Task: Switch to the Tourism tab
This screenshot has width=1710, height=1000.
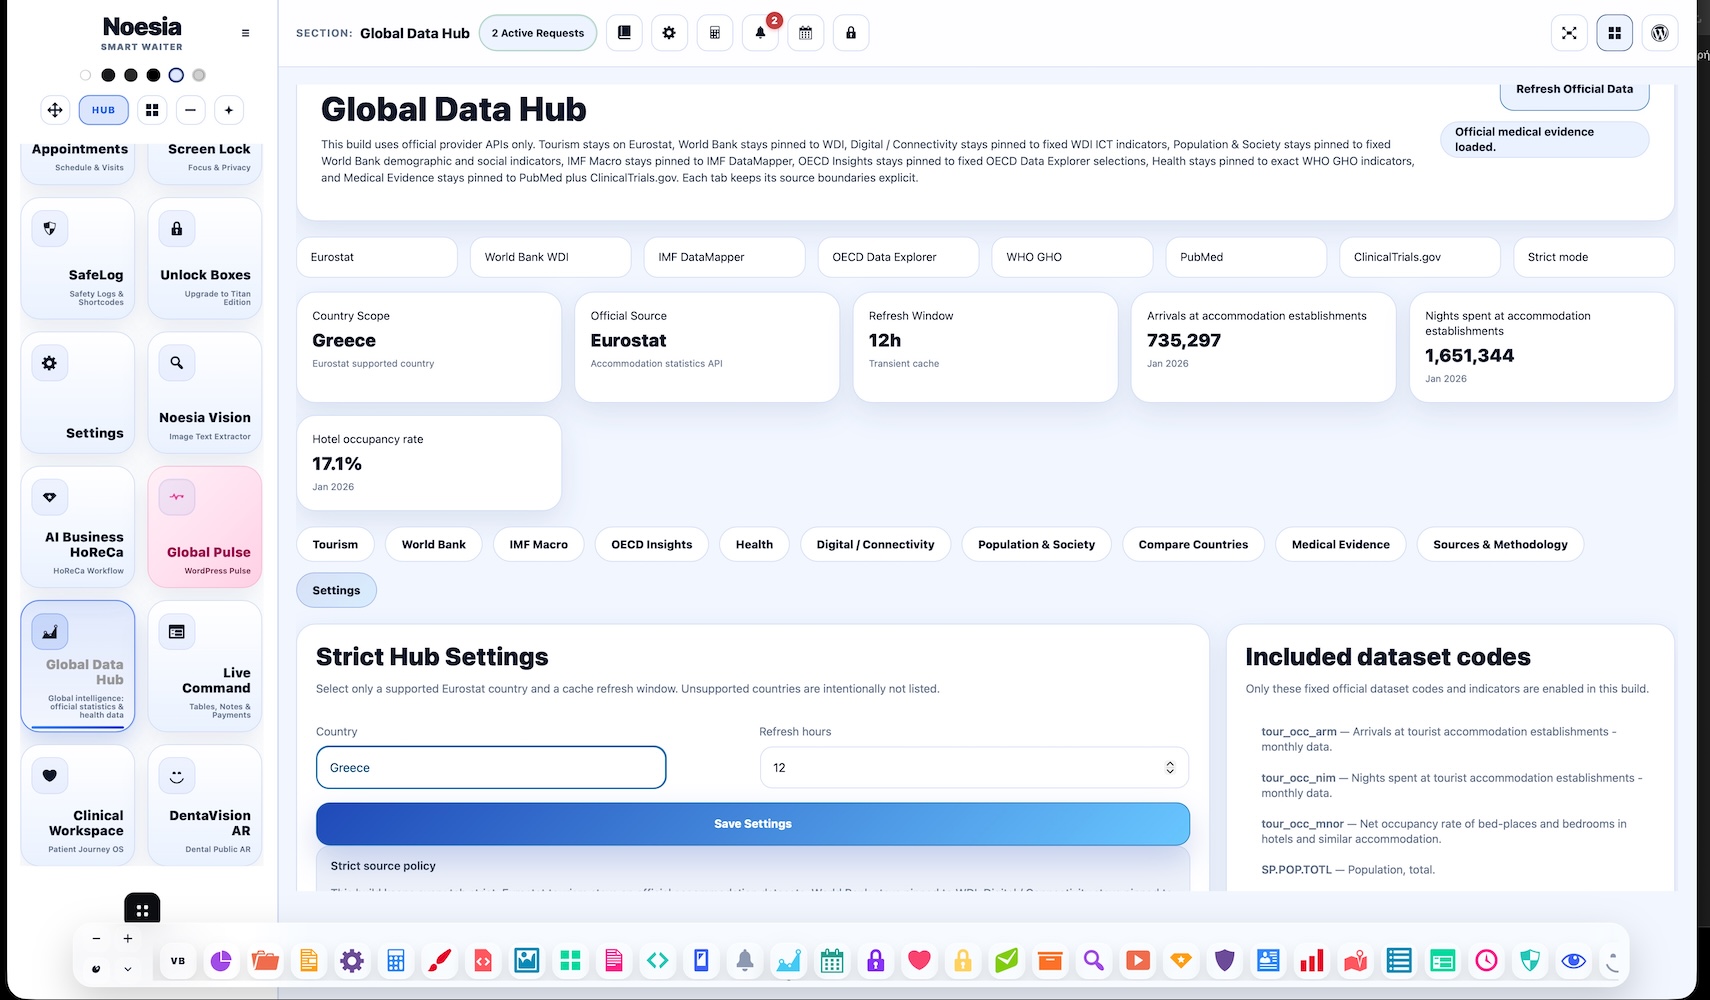Action: pyautogui.click(x=335, y=545)
